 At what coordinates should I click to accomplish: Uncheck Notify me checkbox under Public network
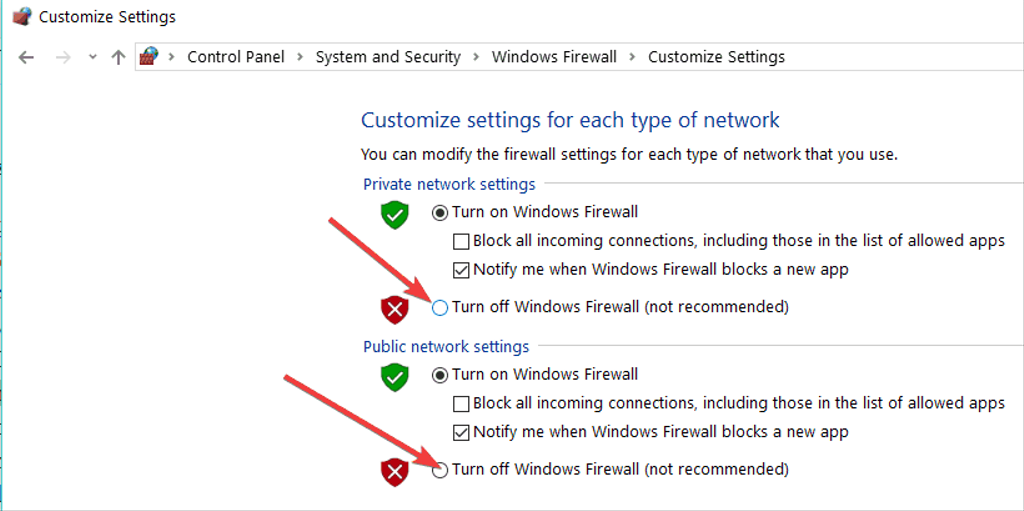pyautogui.click(x=461, y=432)
